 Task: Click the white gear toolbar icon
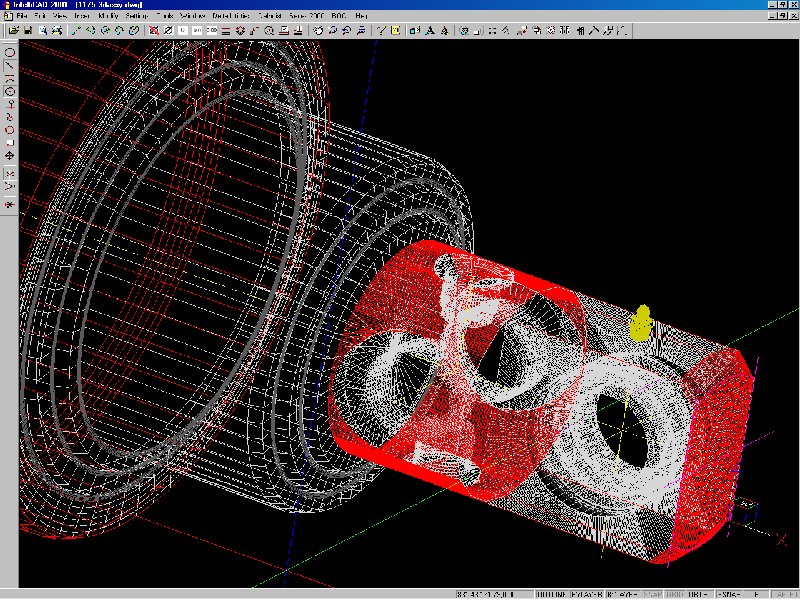point(551,31)
